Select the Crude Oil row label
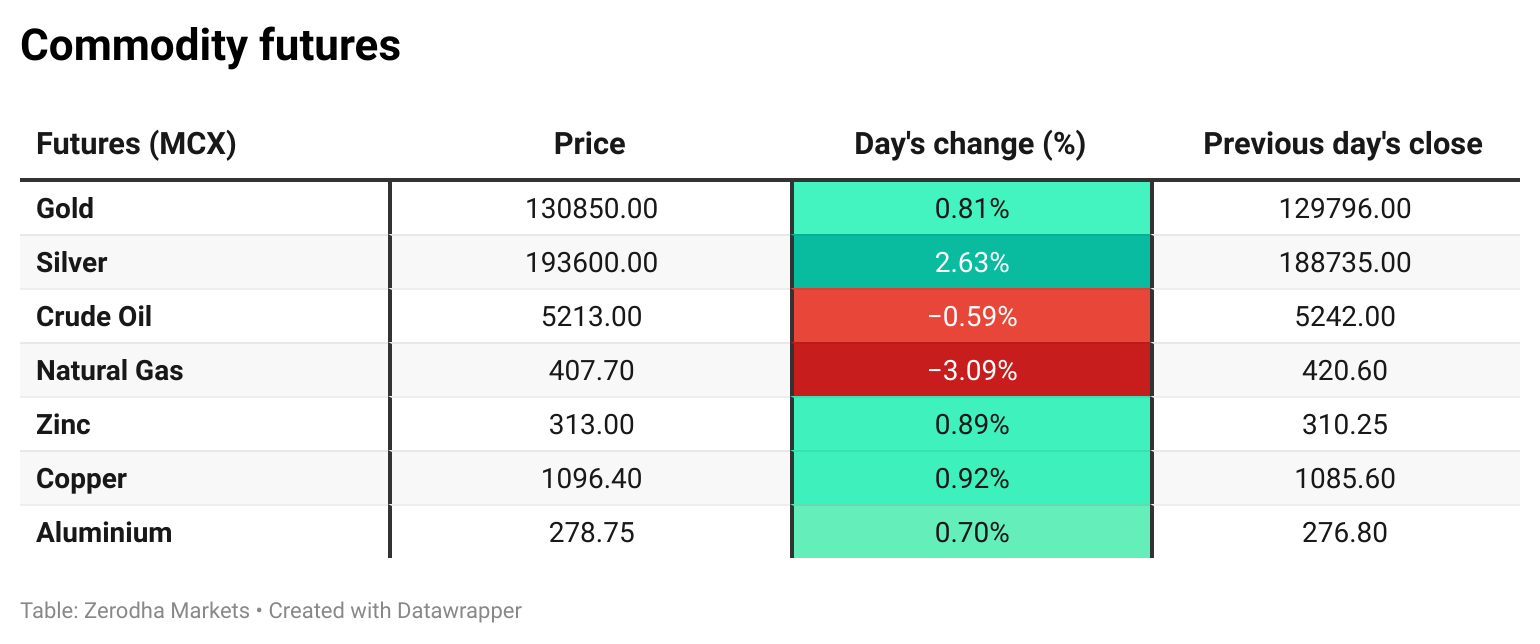 pos(94,317)
